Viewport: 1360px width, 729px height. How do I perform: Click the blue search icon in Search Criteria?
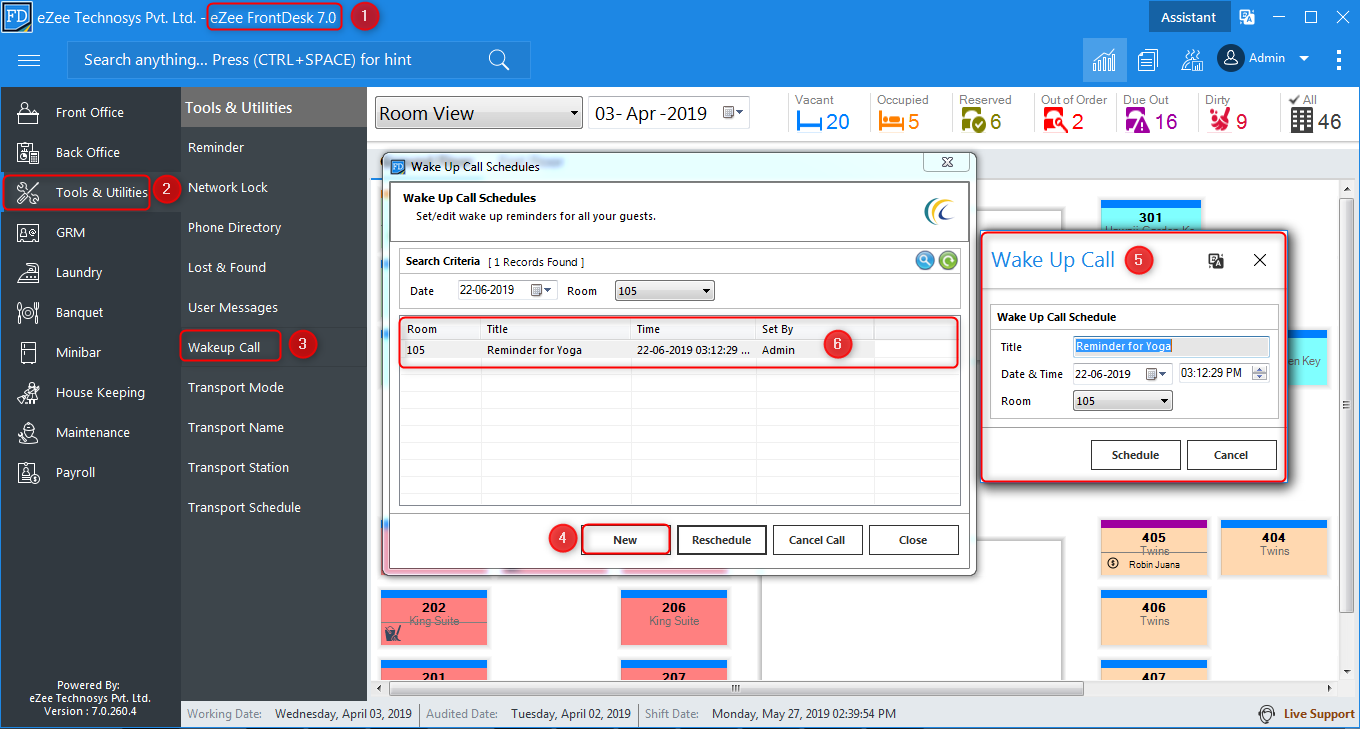click(925, 261)
